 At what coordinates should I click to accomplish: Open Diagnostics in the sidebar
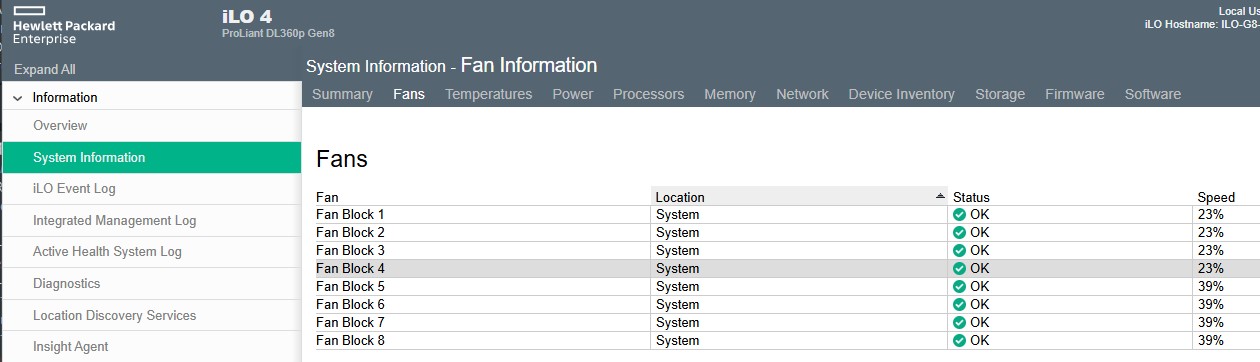point(151,284)
